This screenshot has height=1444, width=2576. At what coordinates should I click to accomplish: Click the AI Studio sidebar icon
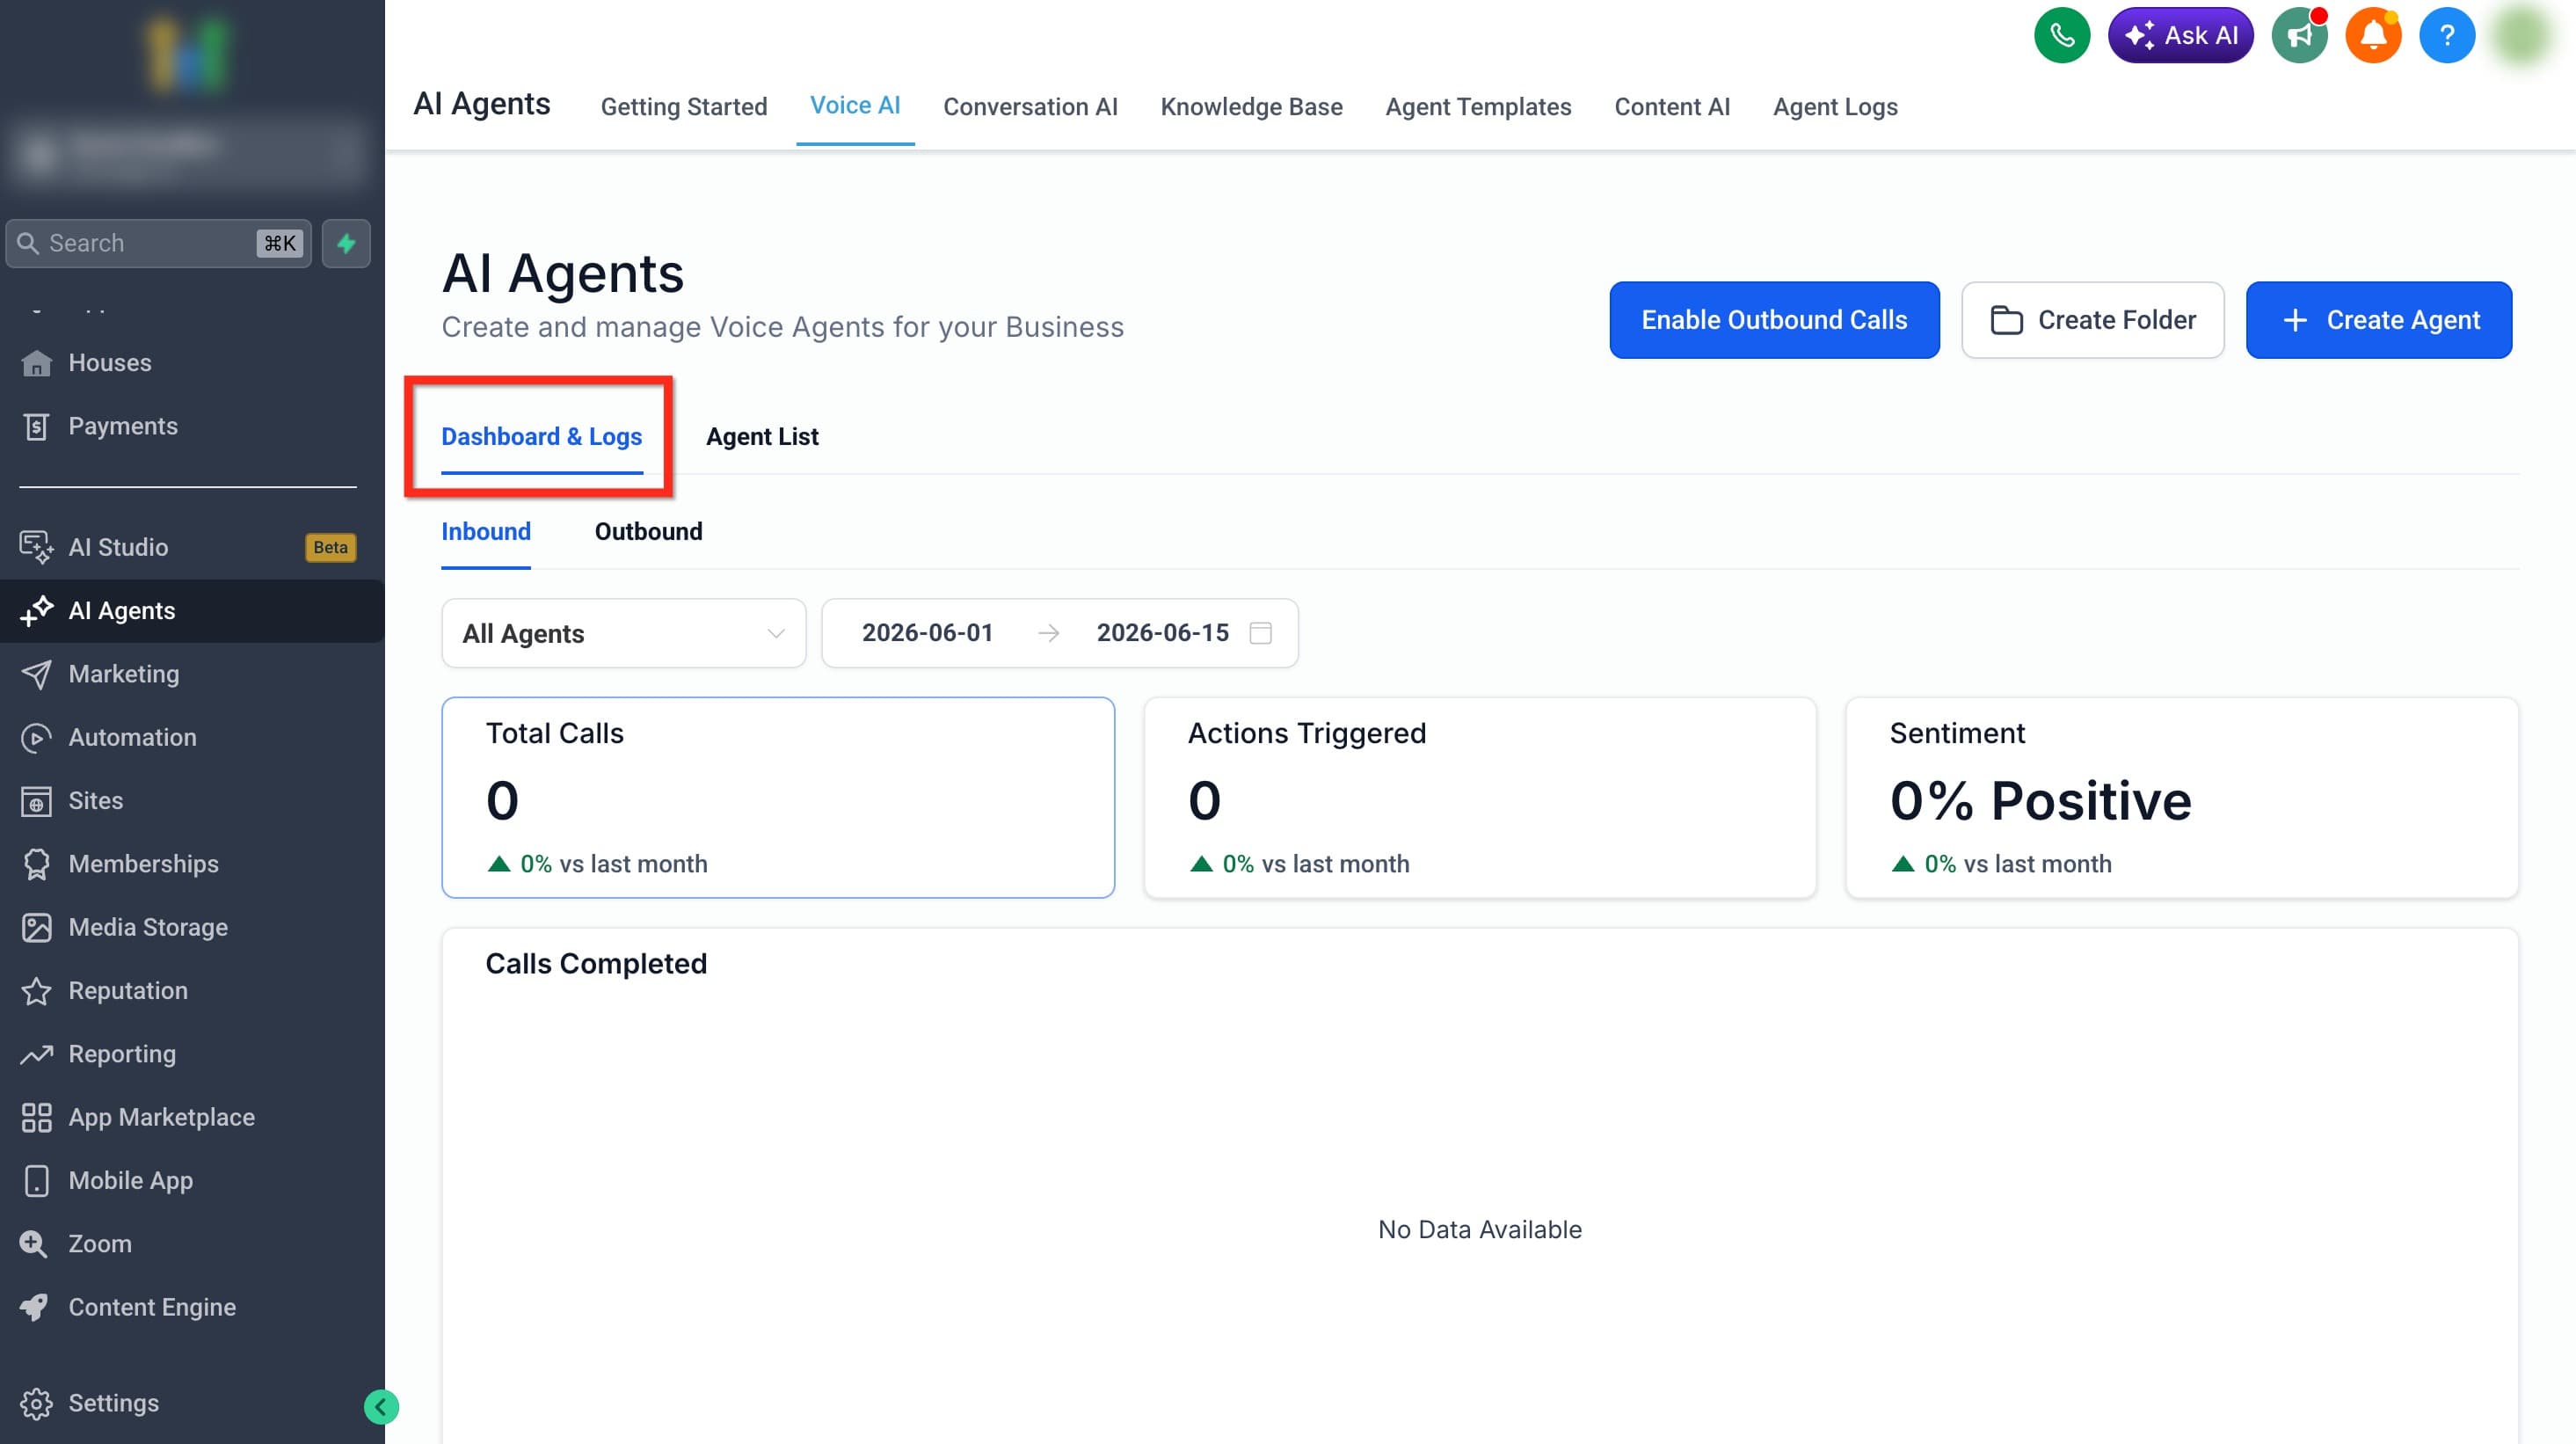(x=36, y=547)
